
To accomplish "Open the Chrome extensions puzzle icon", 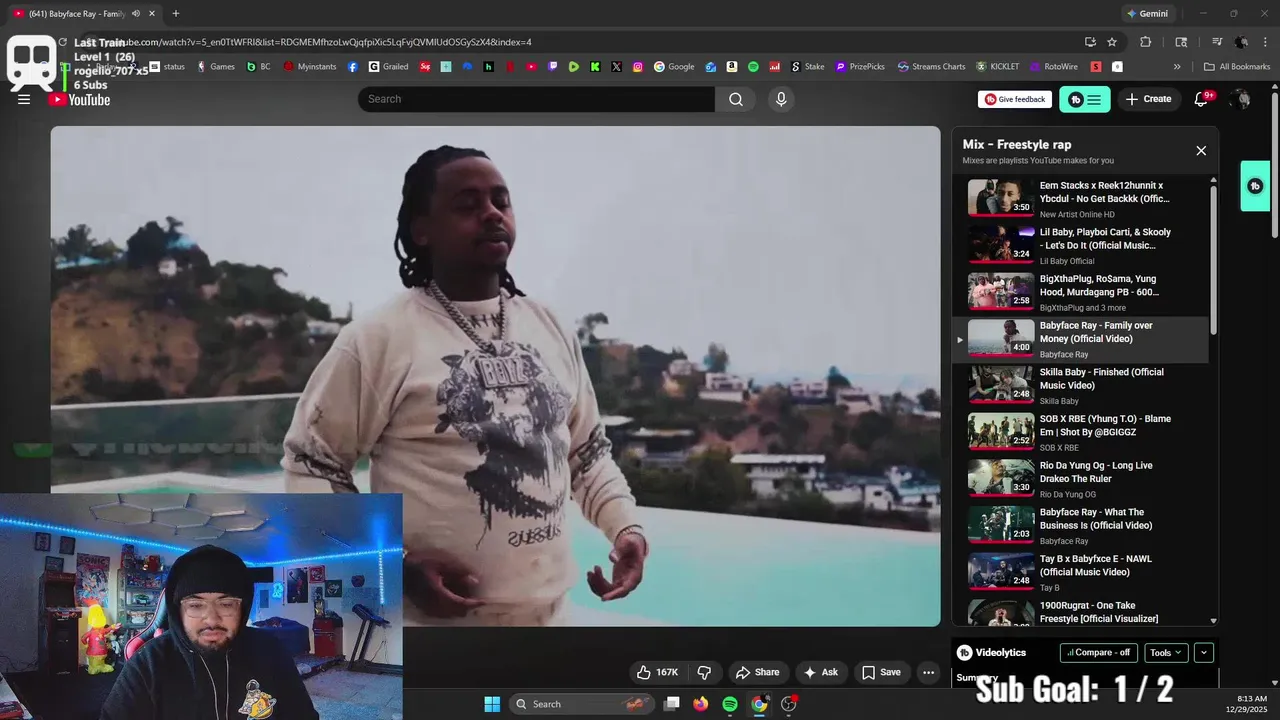I will (x=1146, y=42).
